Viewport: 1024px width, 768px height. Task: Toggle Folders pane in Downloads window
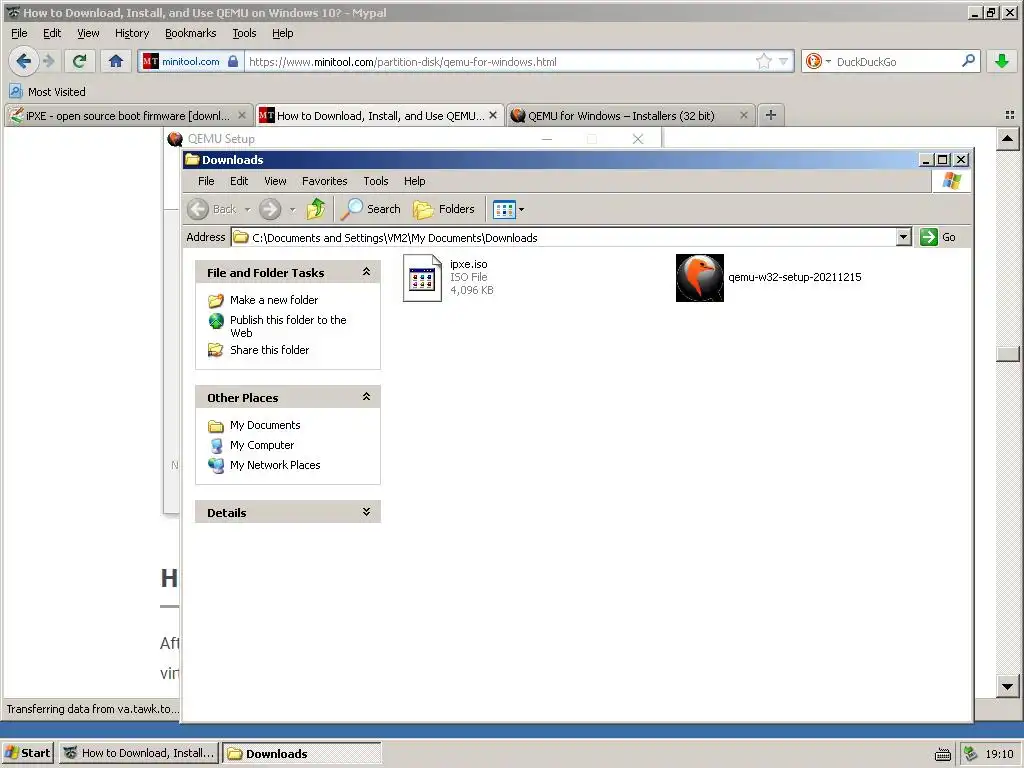[444, 209]
